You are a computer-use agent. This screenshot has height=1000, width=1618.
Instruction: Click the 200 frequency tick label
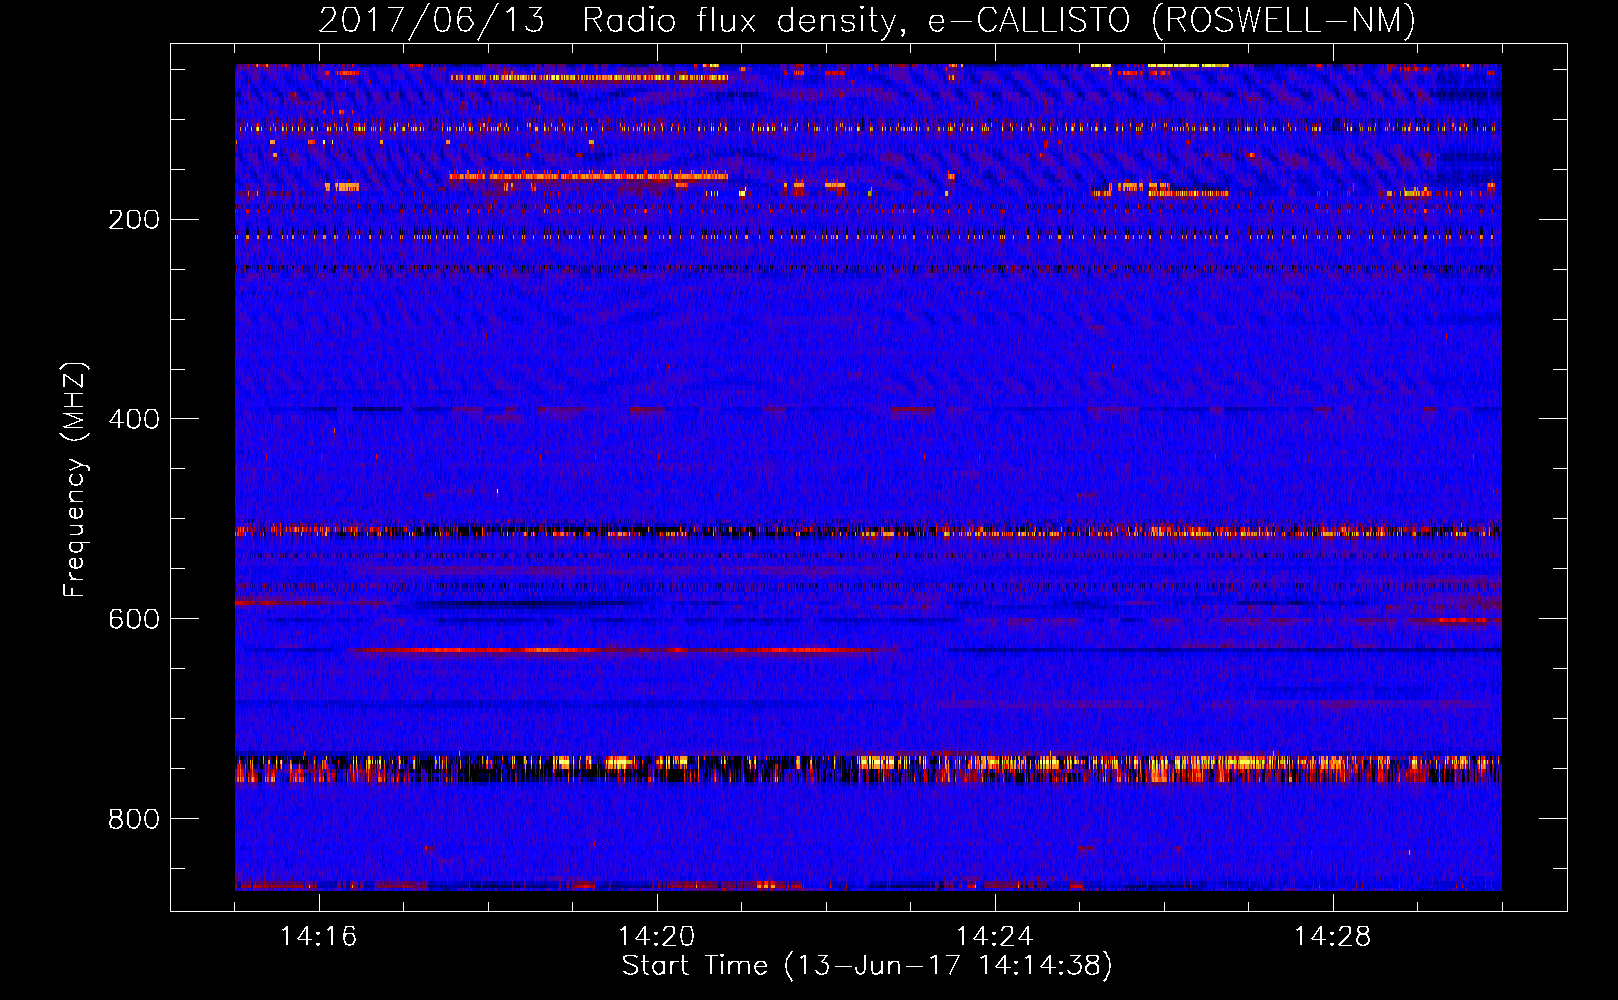coord(134,220)
